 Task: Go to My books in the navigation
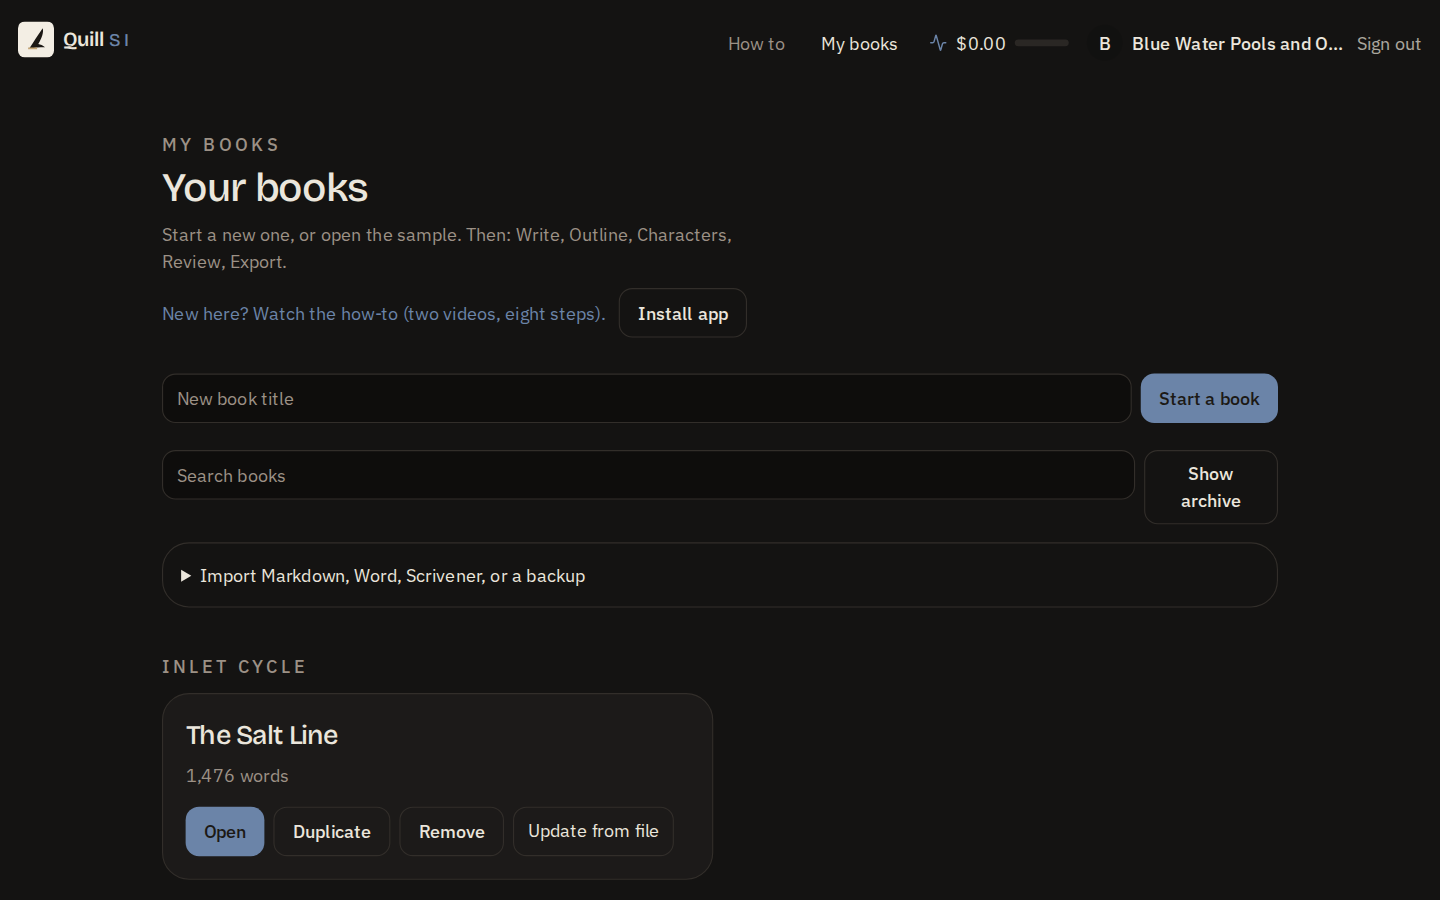click(859, 44)
